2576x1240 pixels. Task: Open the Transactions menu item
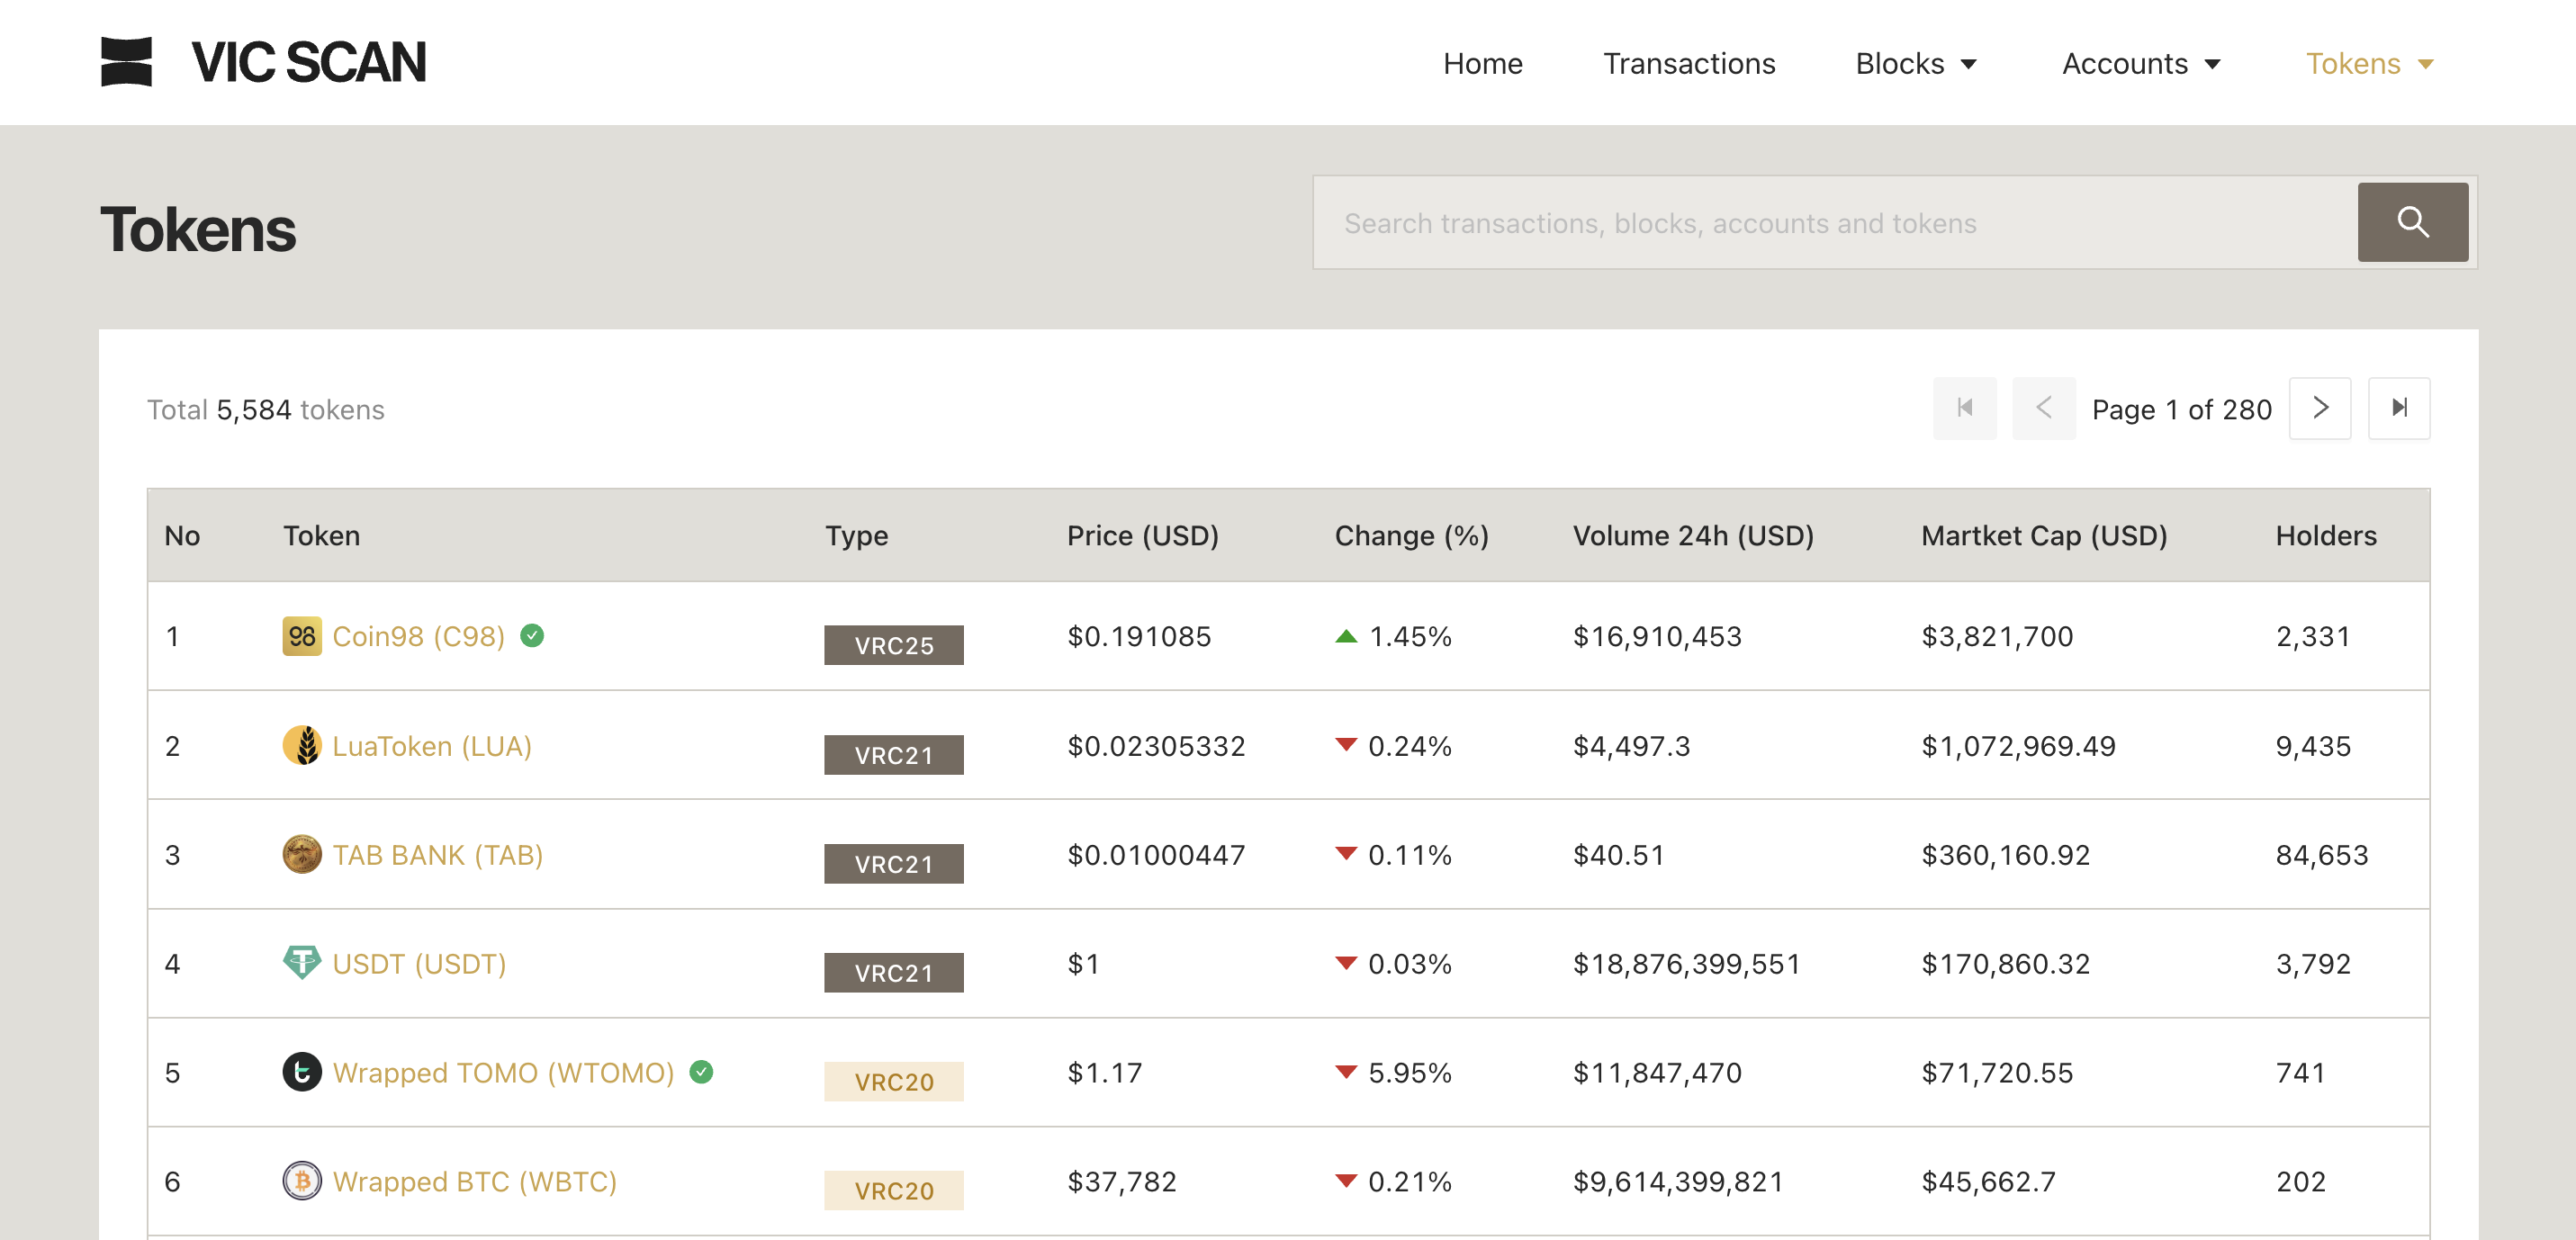click(x=1688, y=64)
